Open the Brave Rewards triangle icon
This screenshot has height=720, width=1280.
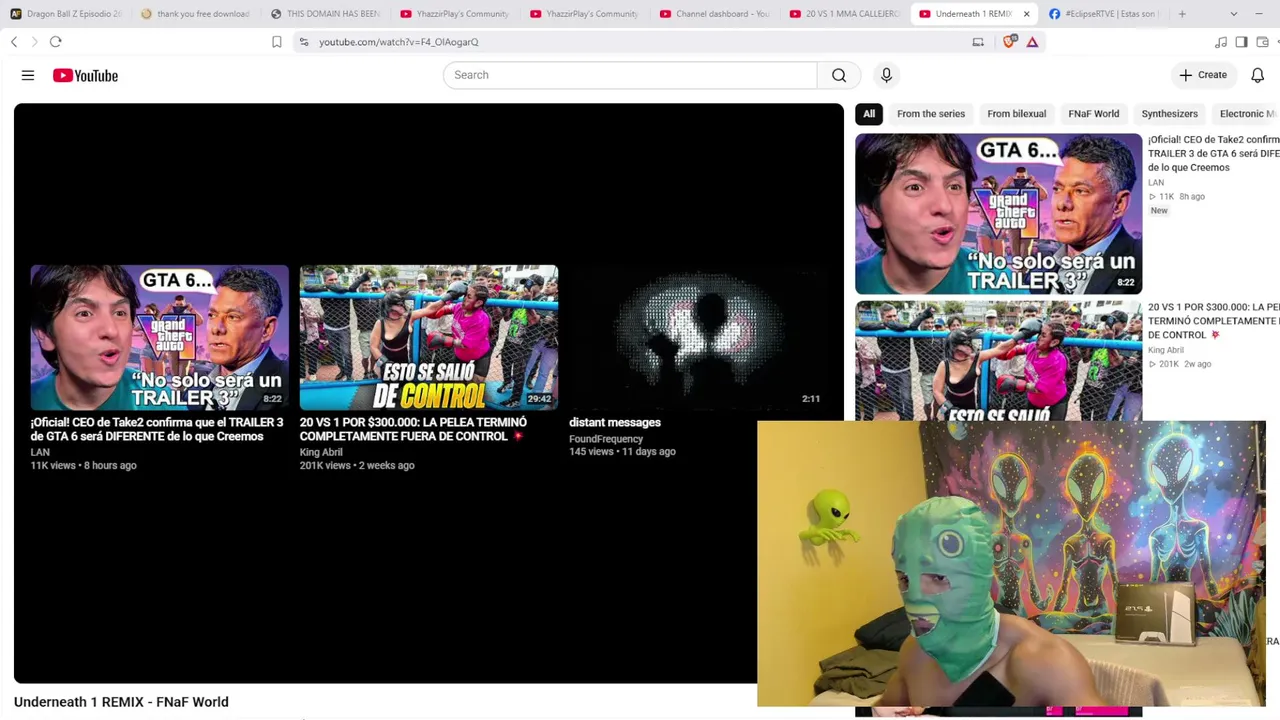(1032, 42)
